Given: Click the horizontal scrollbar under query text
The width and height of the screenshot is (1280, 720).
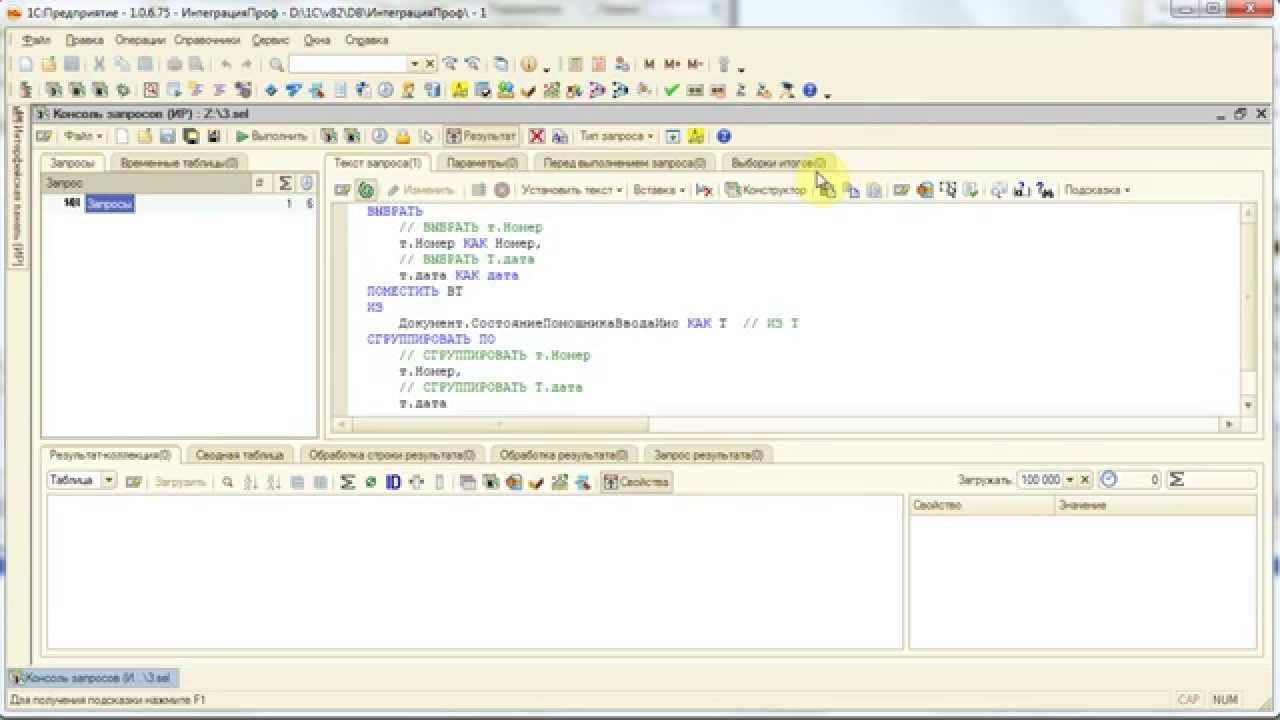Looking at the screenshot, I should coord(785,424).
